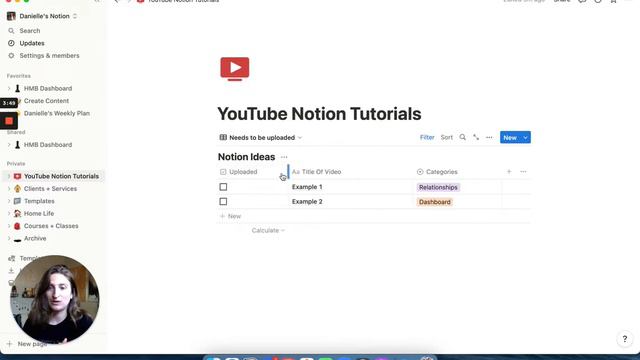Viewport: 640px width, 360px height.
Task: Click the YouTube Notion Tutorials page title
Action: [319, 114]
